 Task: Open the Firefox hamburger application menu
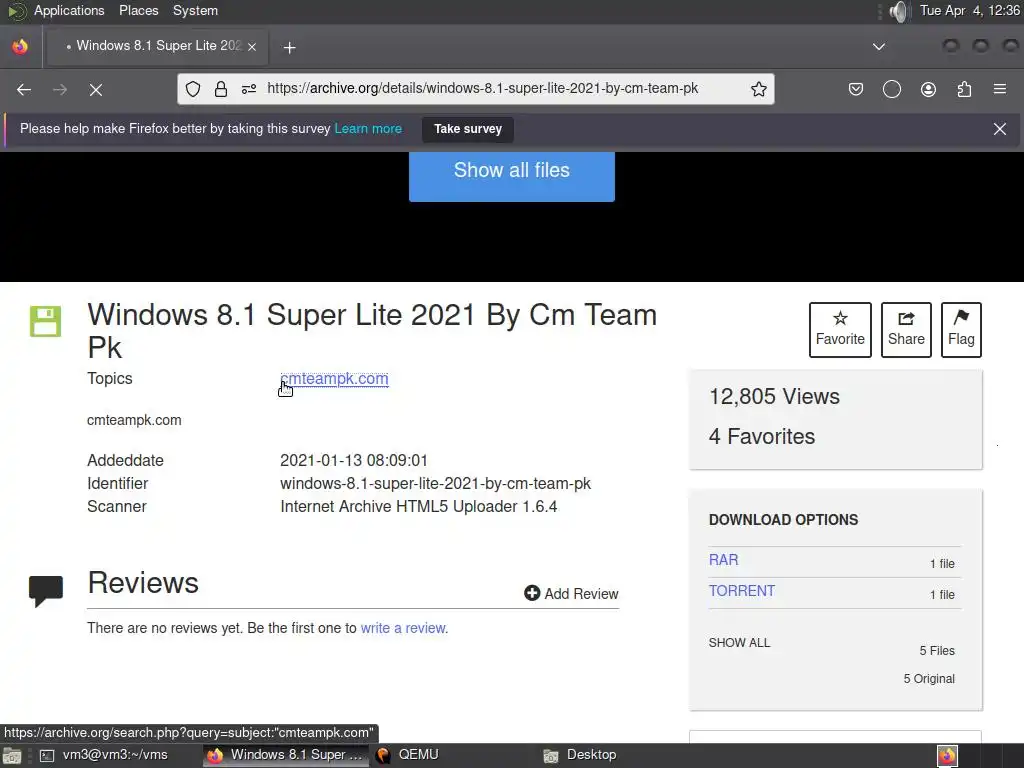point(999,89)
